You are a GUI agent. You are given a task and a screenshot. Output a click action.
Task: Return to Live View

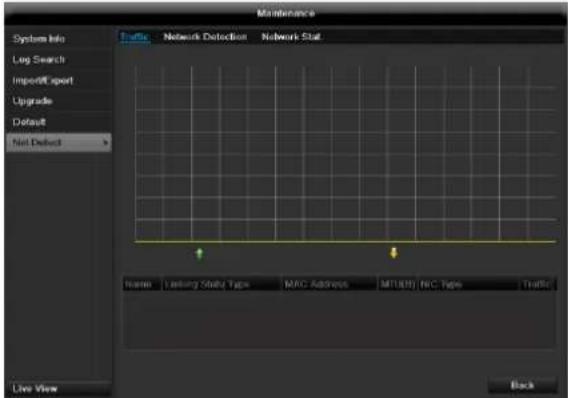pos(59,389)
